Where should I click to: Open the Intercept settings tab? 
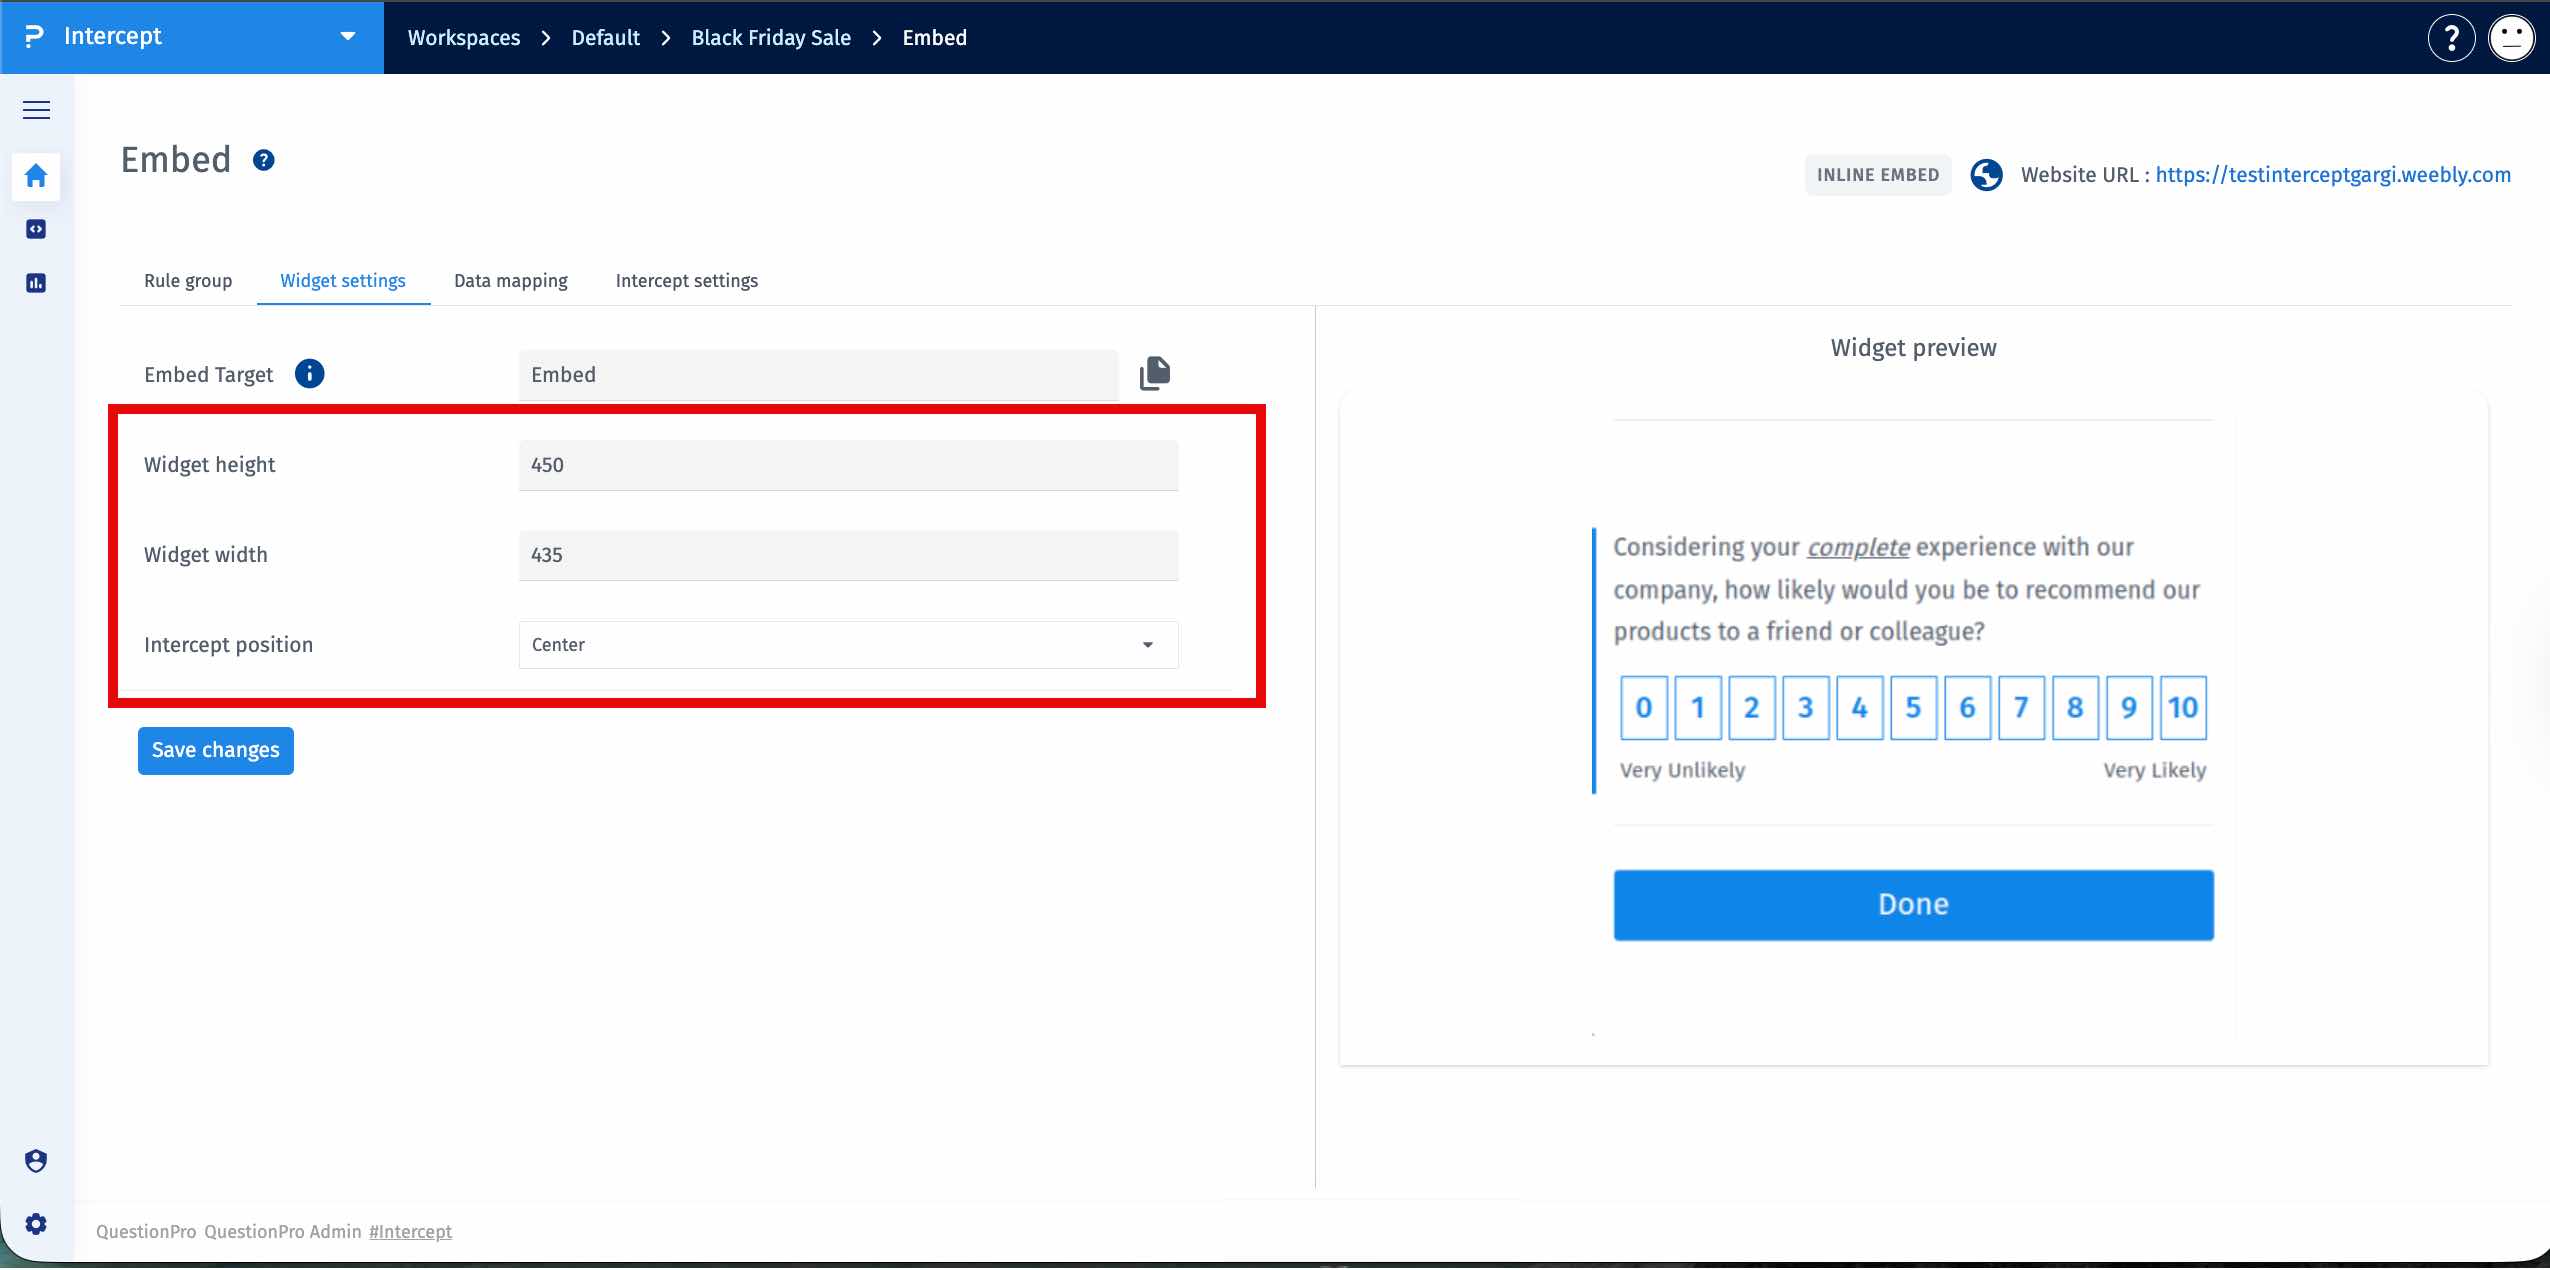(687, 281)
